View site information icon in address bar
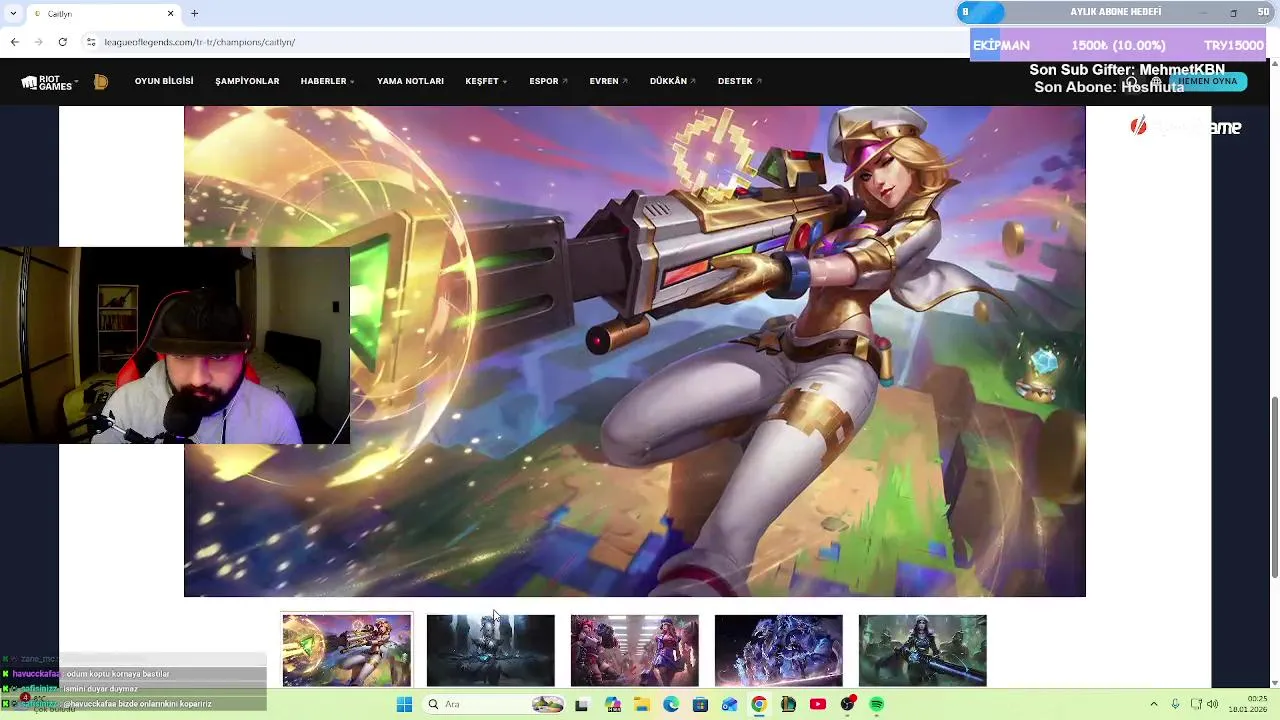This screenshot has width=1280, height=720. point(91,42)
